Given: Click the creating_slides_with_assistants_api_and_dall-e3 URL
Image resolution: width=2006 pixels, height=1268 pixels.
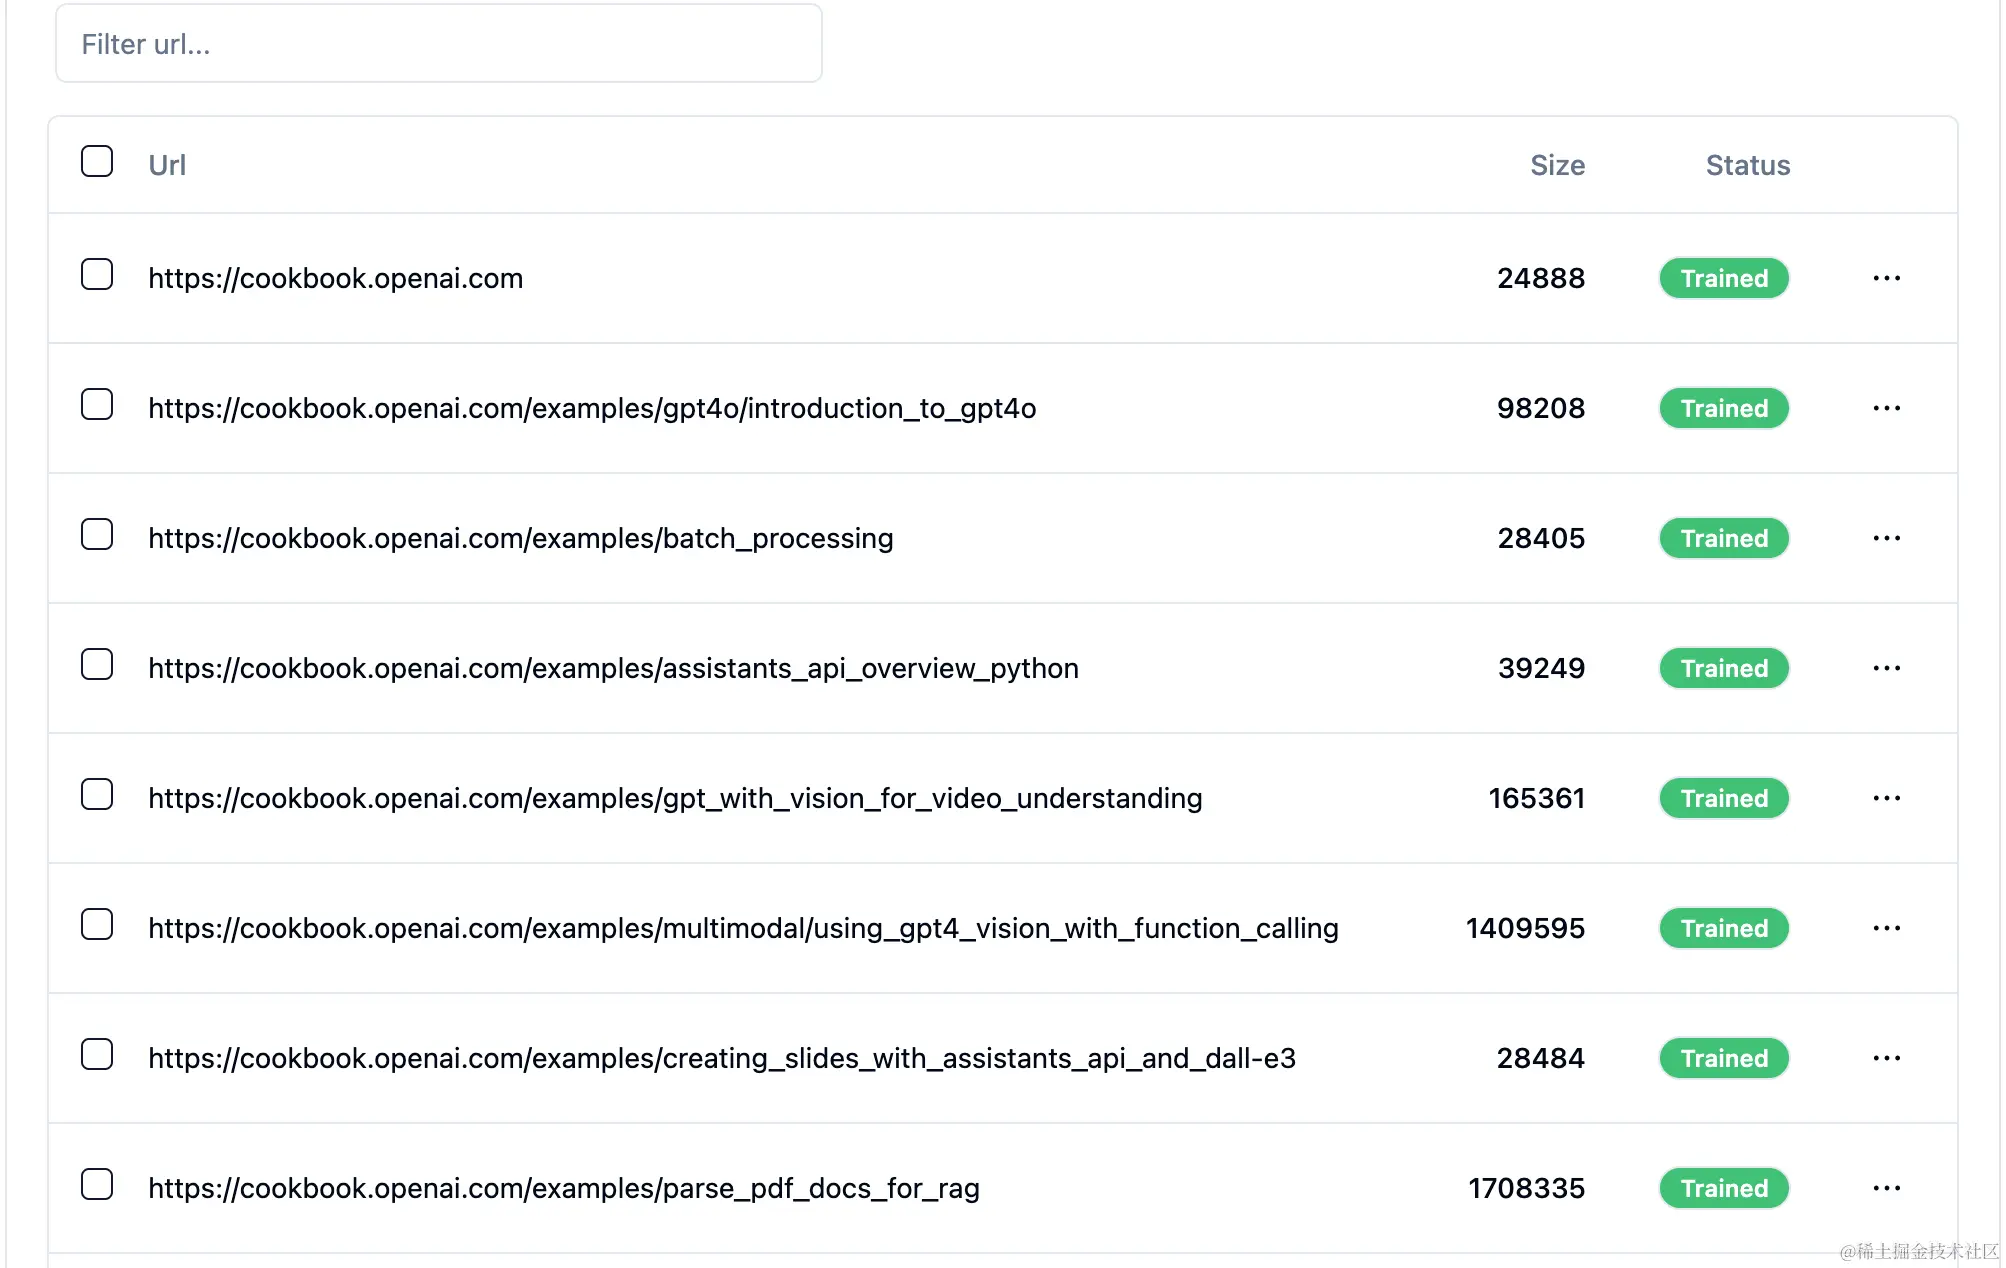Looking at the screenshot, I should click(721, 1058).
